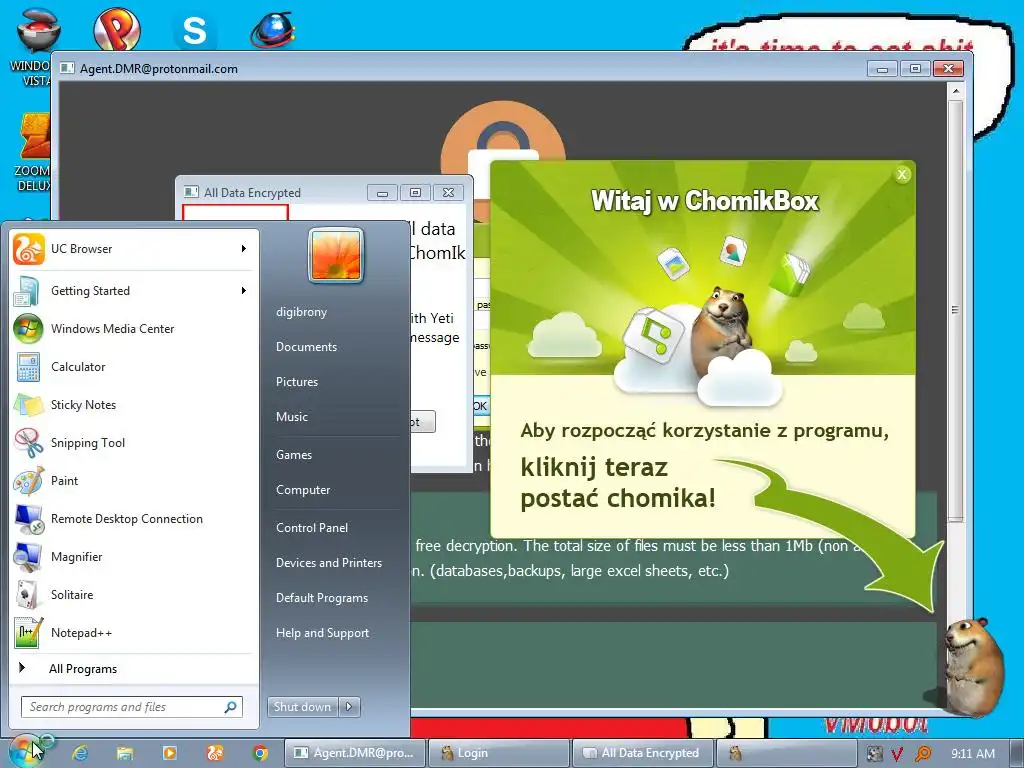Minimize the All Data Encrypted window

pyautogui.click(x=382, y=193)
